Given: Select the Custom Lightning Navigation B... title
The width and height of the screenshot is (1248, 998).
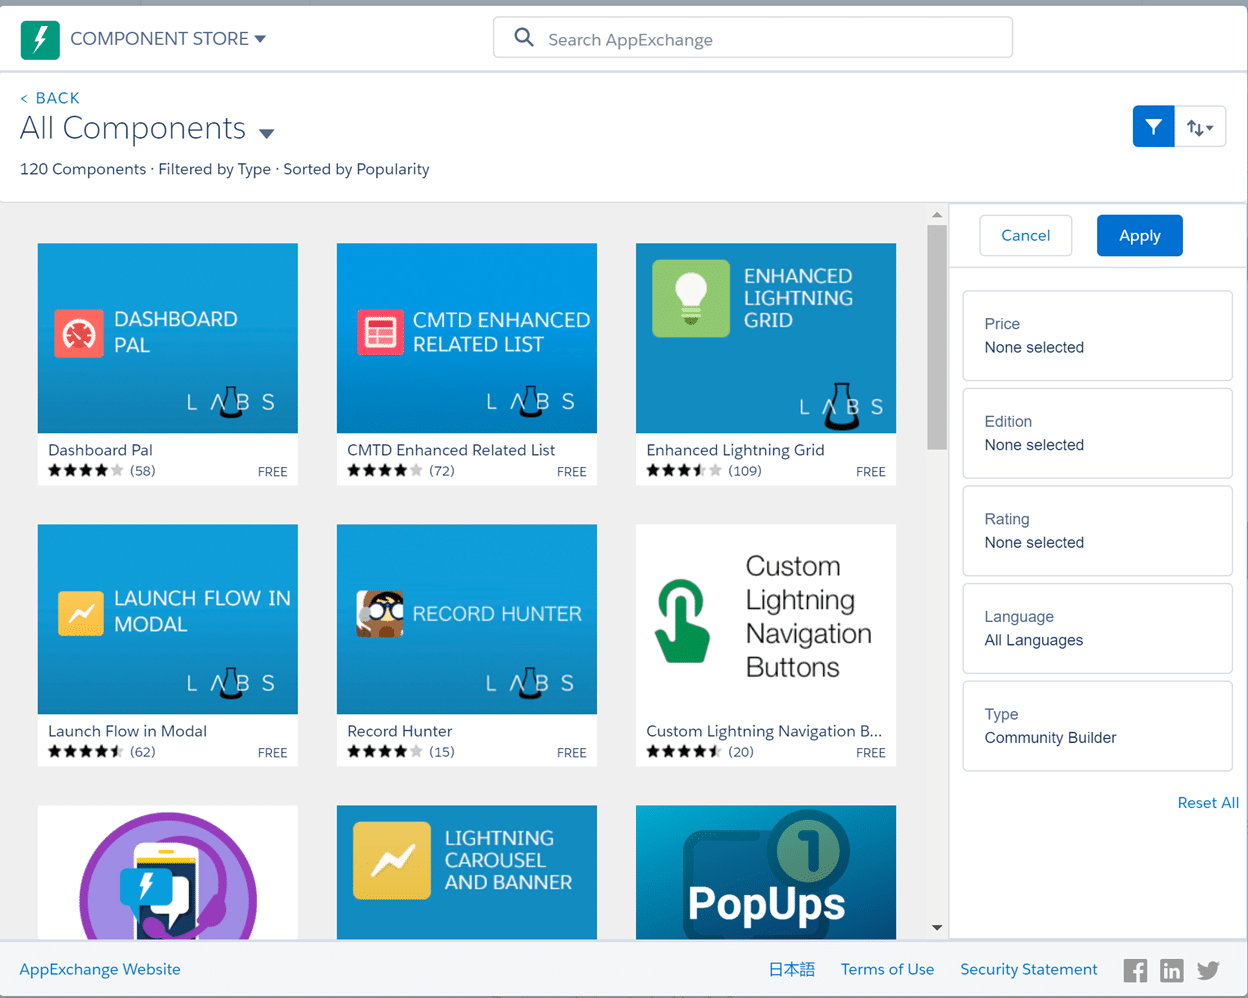Looking at the screenshot, I should 764,731.
